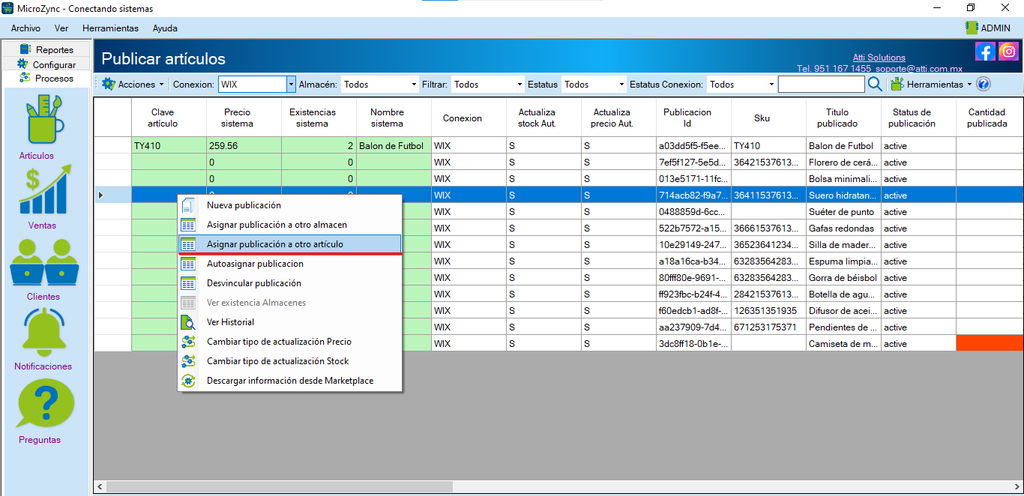The width and height of the screenshot is (1024, 496).
Task: Select the Gorra de béisbol title cell
Action: (843, 277)
